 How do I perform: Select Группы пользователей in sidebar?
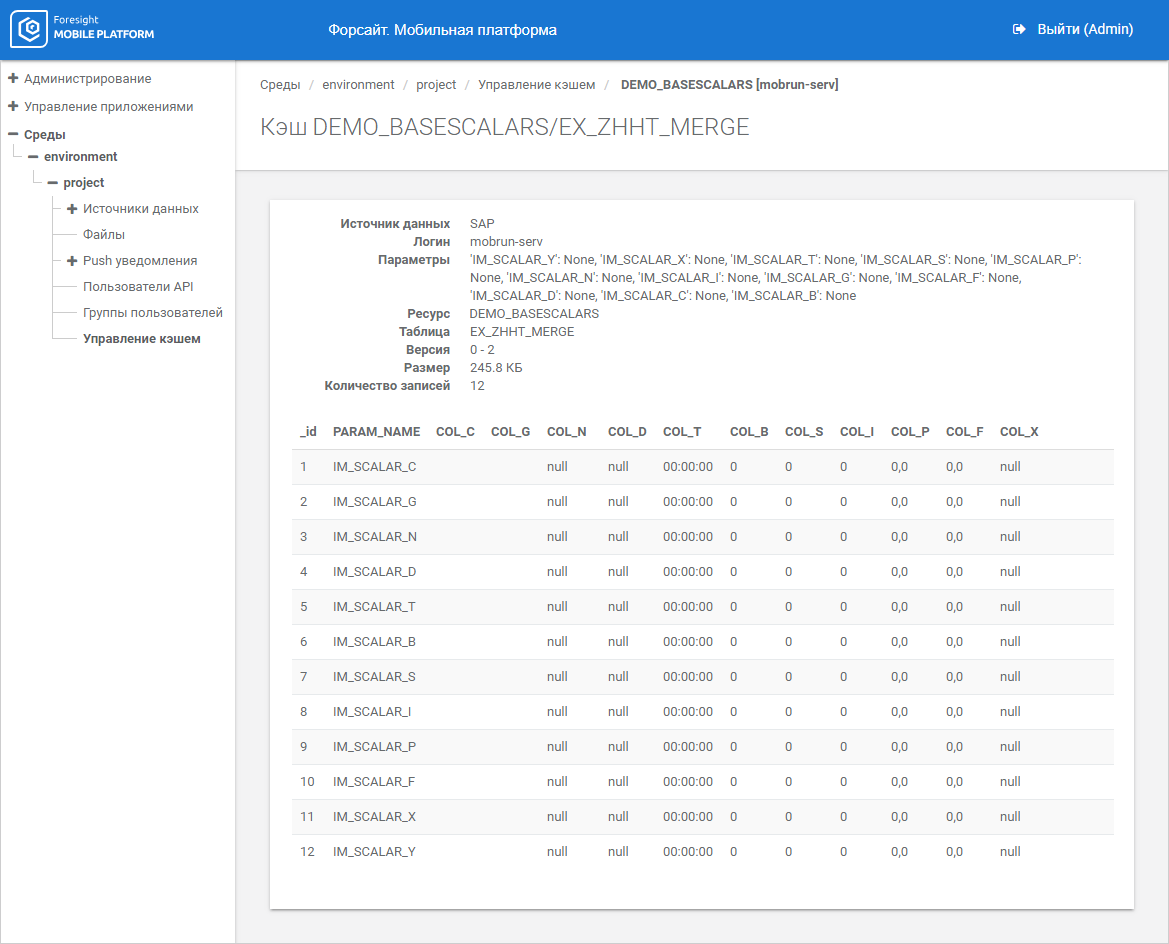(152, 313)
